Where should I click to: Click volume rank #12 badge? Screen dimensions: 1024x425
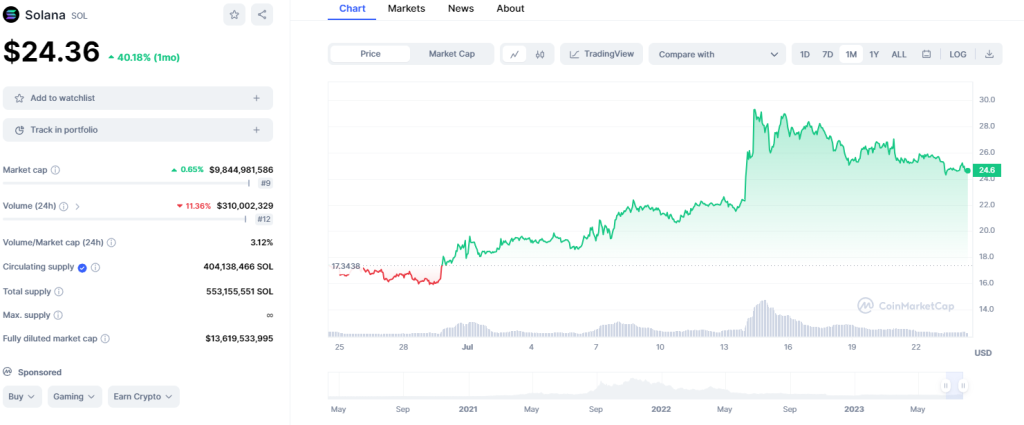[264, 219]
